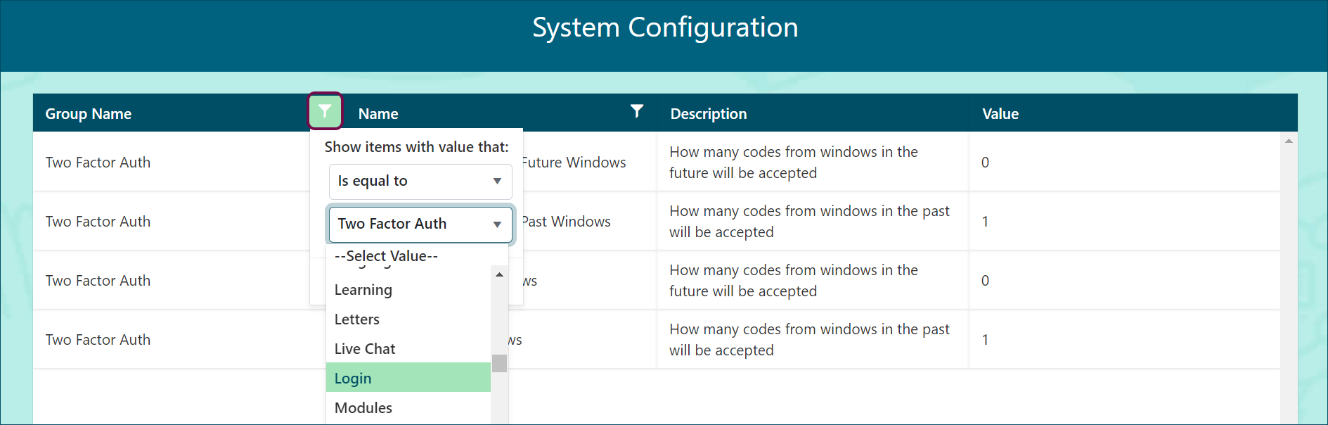Viewport: 1328px width, 425px height.
Task: Click 'Two Factor Auth' in second row
Action: click(x=98, y=221)
